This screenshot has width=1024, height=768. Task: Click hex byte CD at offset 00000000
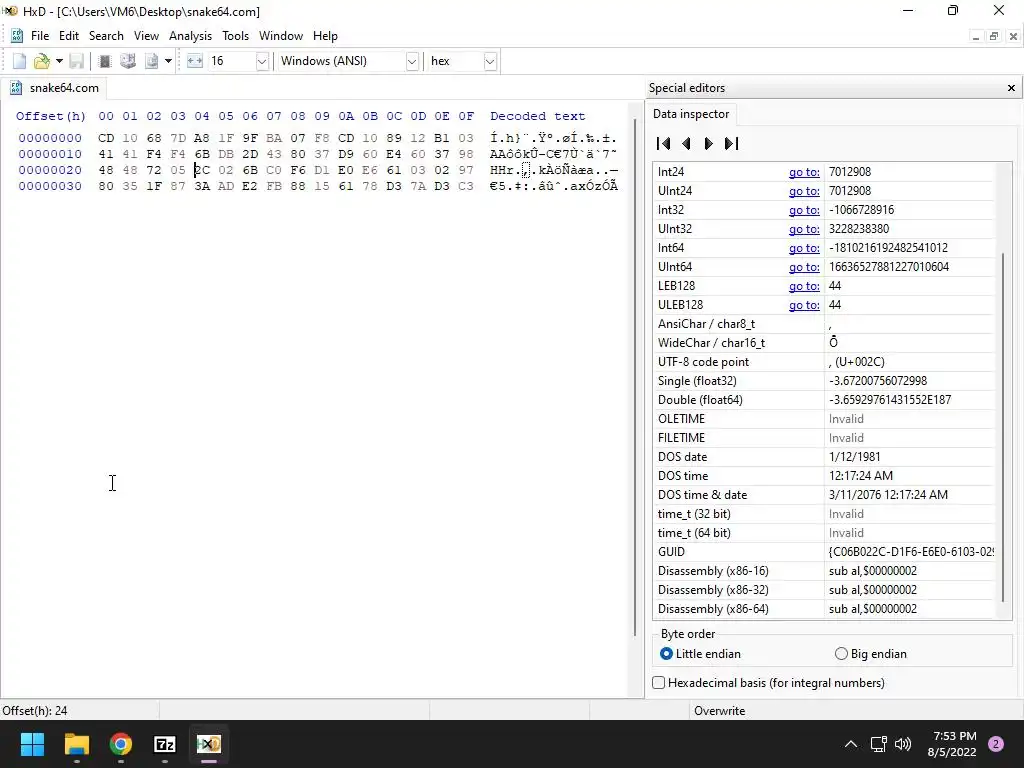click(x=106, y=138)
